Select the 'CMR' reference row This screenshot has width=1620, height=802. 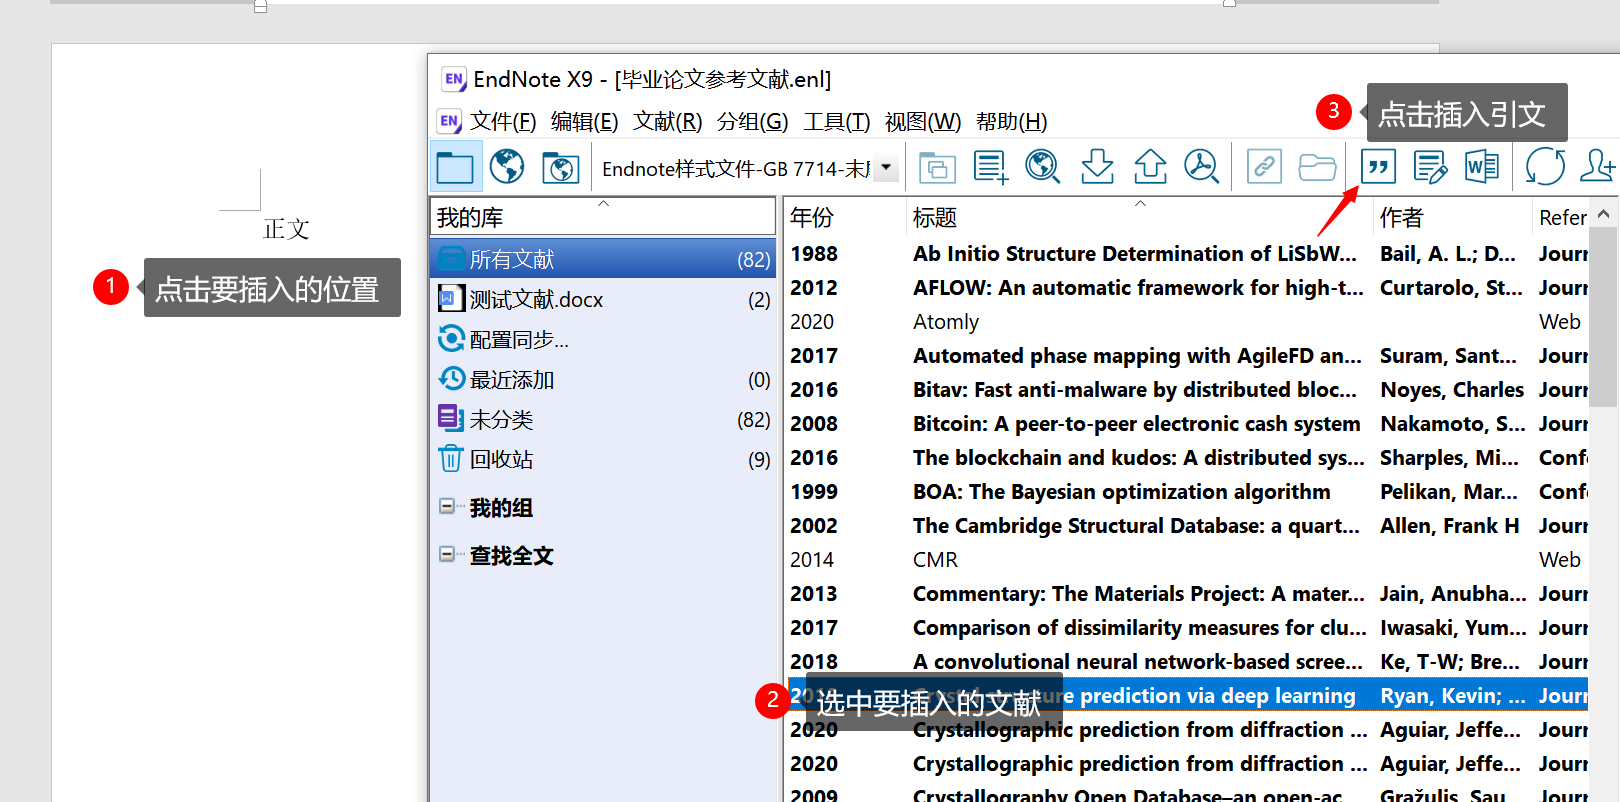1187,560
